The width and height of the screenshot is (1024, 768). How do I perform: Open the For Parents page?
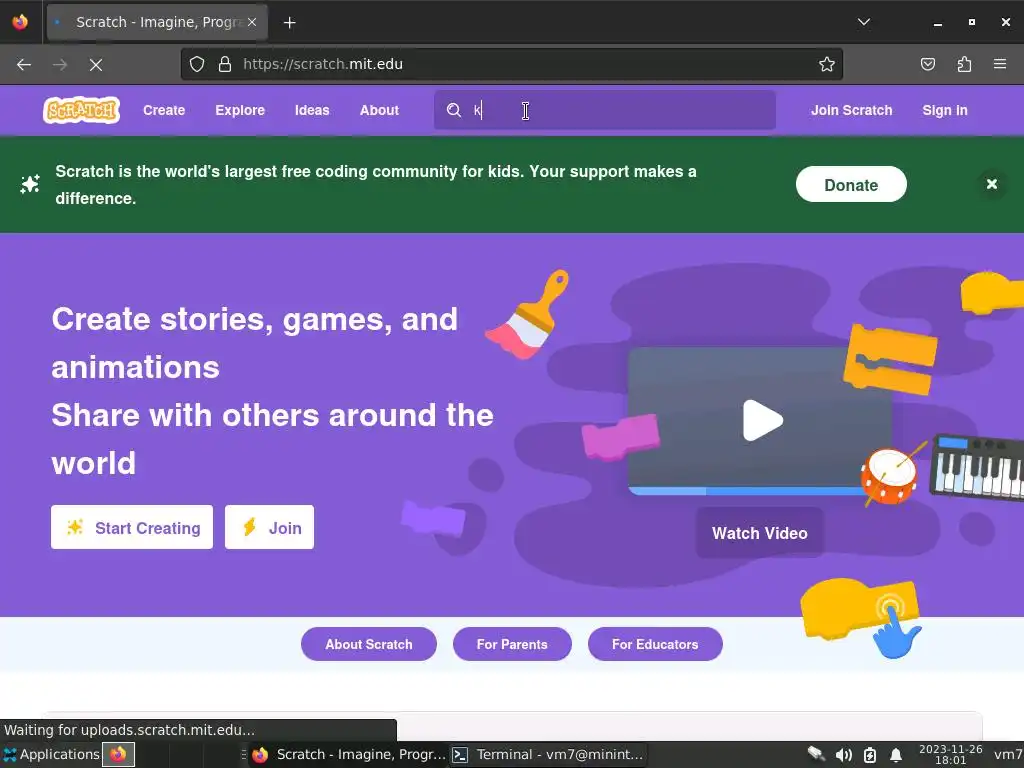[512, 644]
